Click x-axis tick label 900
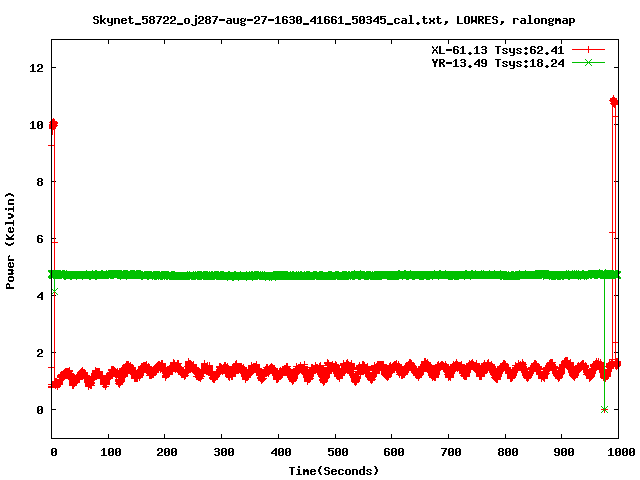The width and height of the screenshot is (640, 480). click(564, 452)
